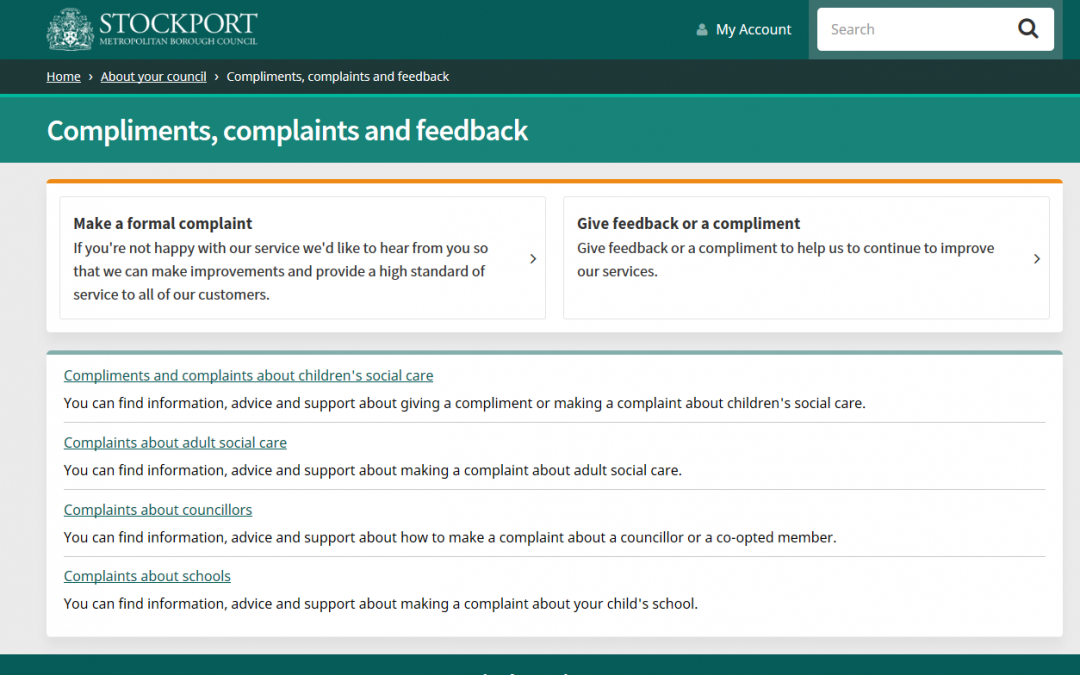Open children's social care complaints link
The height and width of the screenshot is (675, 1080).
[248, 375]
